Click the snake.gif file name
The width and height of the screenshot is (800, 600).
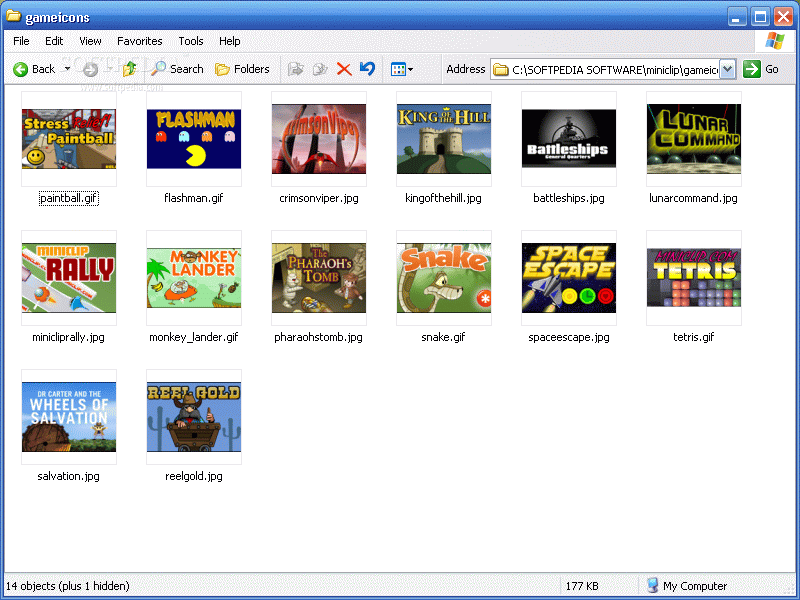443,337
